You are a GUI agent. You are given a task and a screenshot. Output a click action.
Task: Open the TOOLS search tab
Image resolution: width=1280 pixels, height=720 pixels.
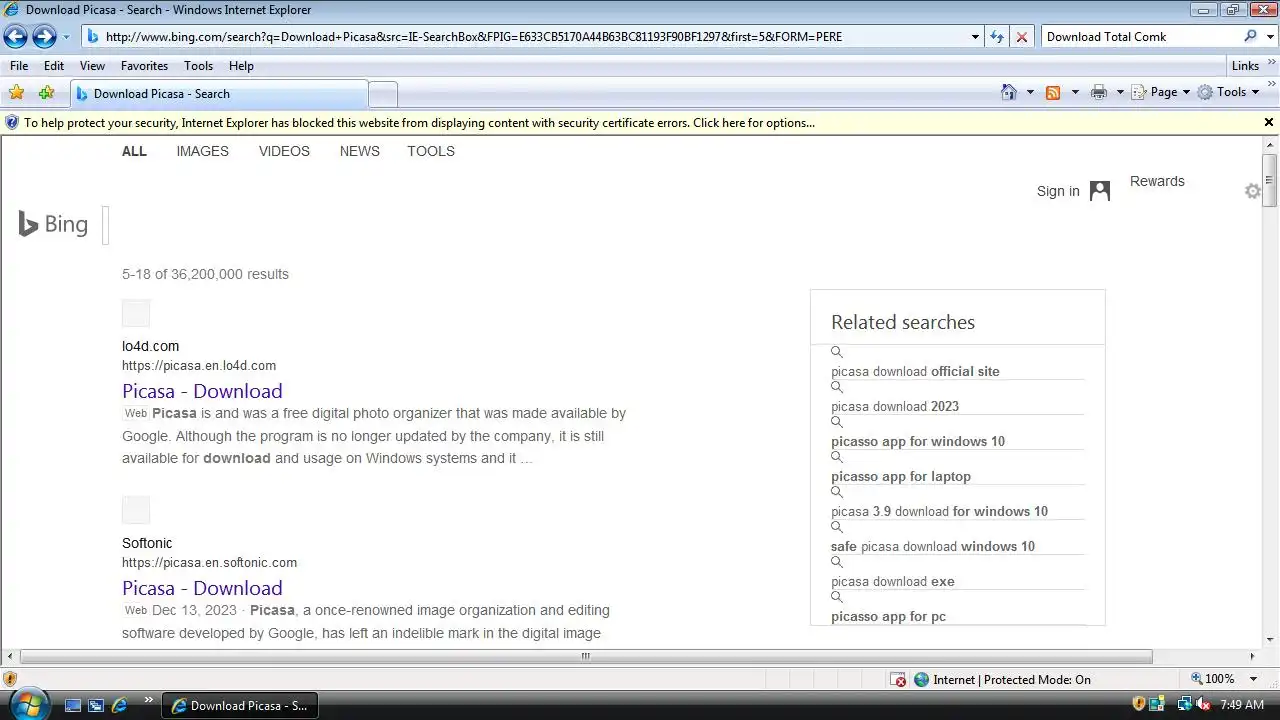click(430, 151)
